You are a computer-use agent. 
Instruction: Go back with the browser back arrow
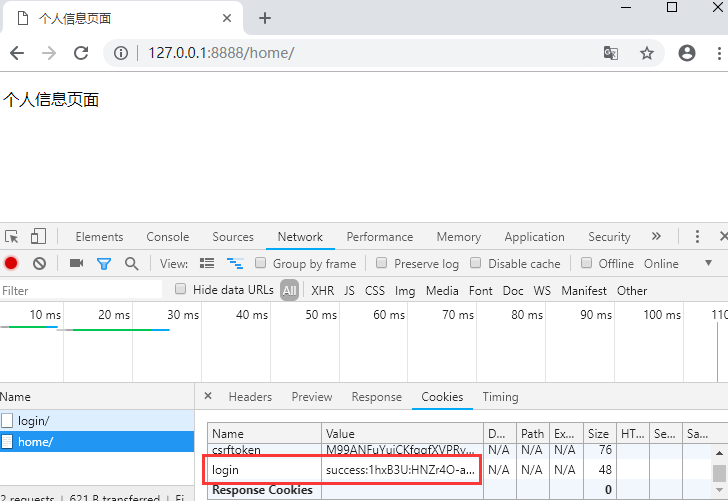tap(17, 53)
